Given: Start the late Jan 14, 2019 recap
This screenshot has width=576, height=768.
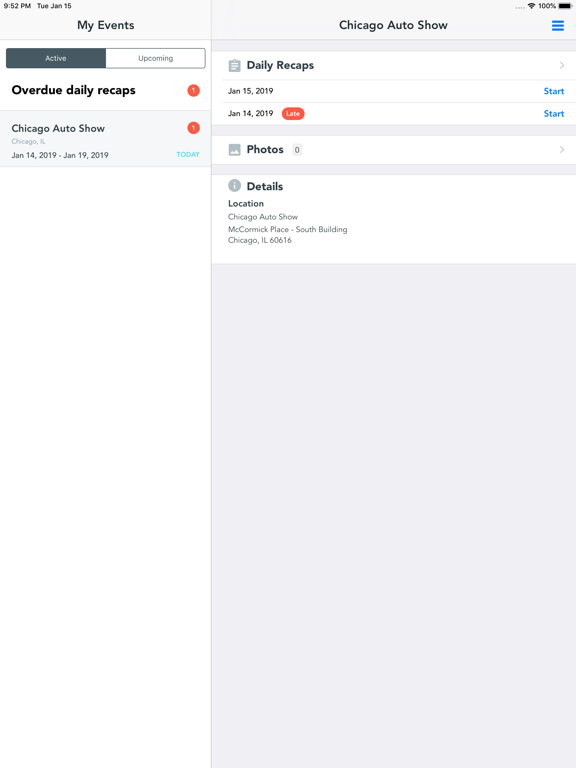Looking at the screenshot, I should (x=553, y=114).
